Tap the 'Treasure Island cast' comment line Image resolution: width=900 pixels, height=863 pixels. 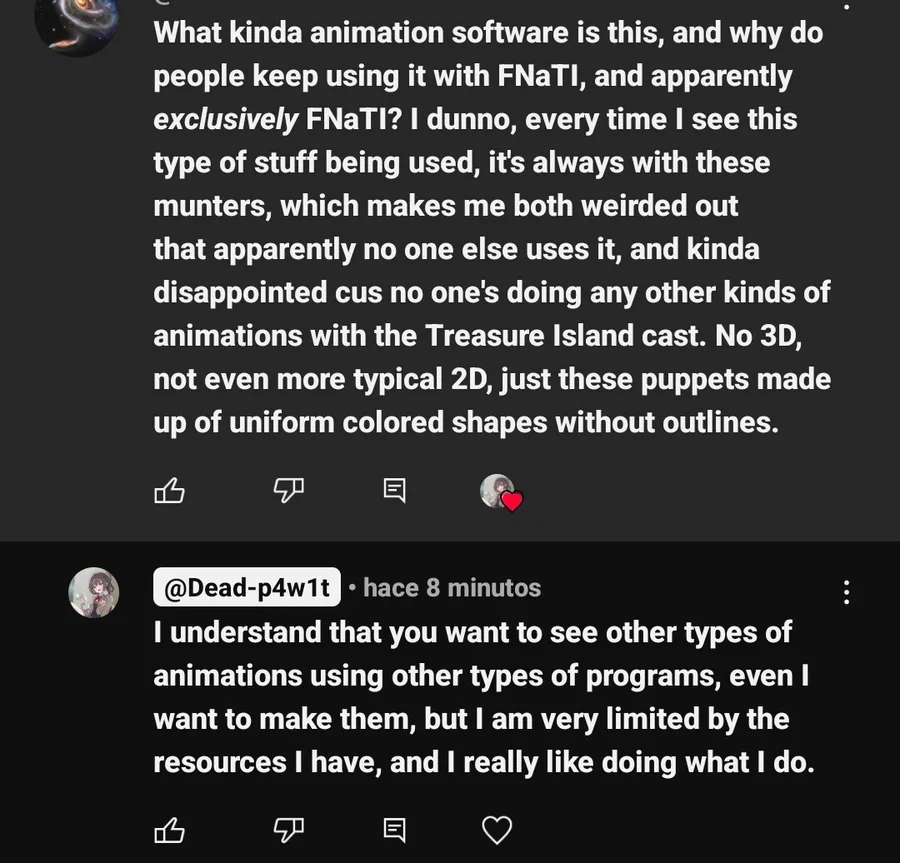478,336
